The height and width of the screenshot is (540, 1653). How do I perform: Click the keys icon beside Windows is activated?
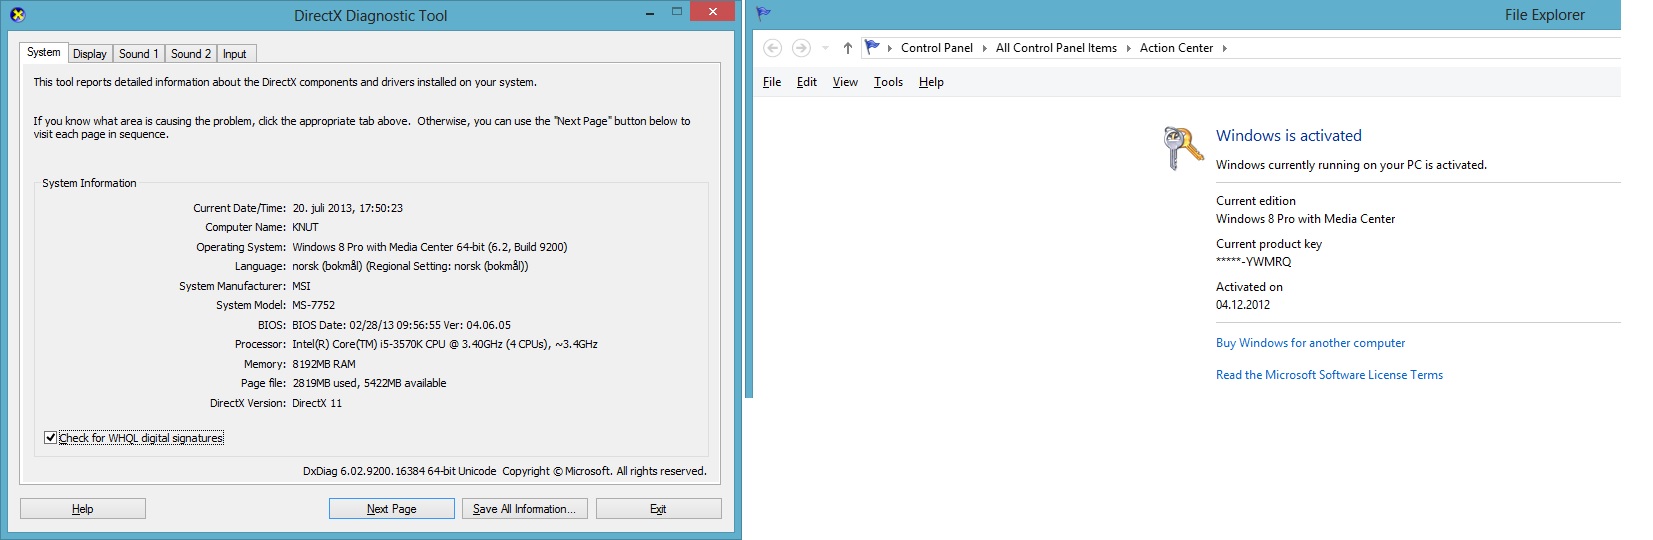coord(1184,148)
